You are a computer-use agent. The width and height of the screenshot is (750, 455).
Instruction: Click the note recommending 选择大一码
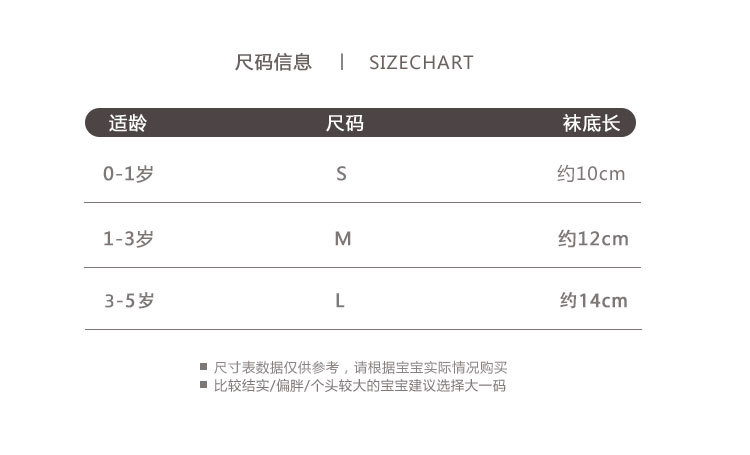point(360,386)
